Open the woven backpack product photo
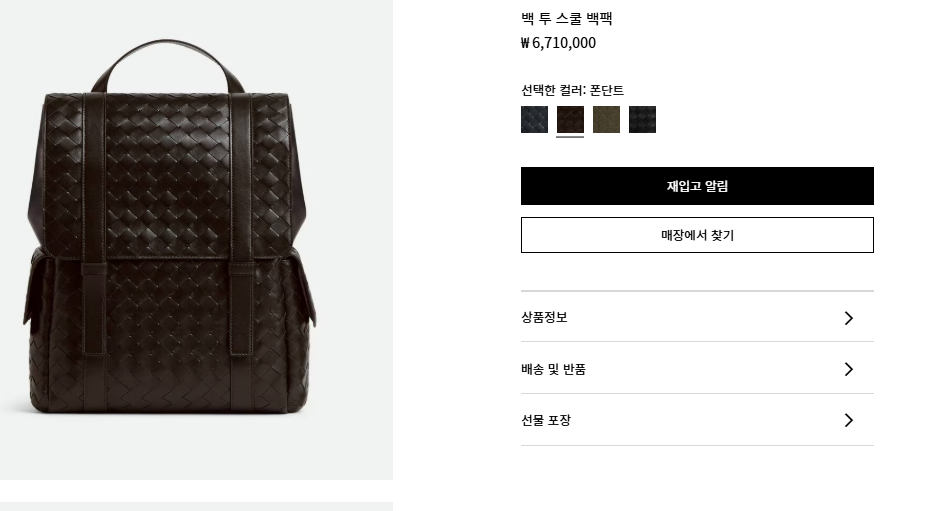This screenshot has width=947, height=511. coord(196,240)
